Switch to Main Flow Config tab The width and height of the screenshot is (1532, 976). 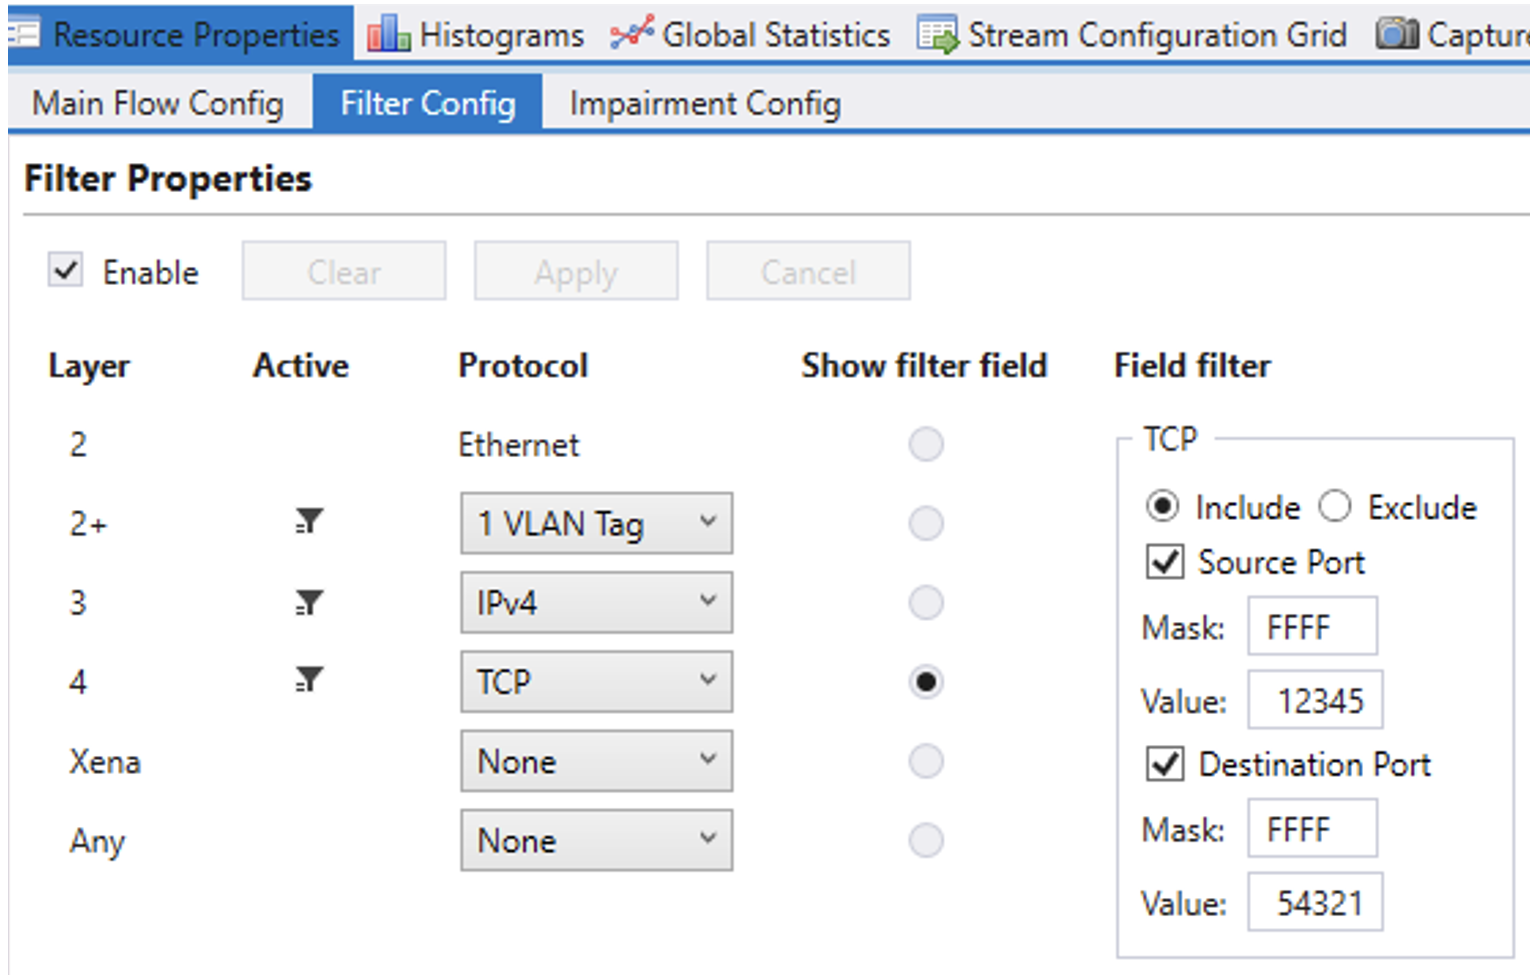pos(158,103)
